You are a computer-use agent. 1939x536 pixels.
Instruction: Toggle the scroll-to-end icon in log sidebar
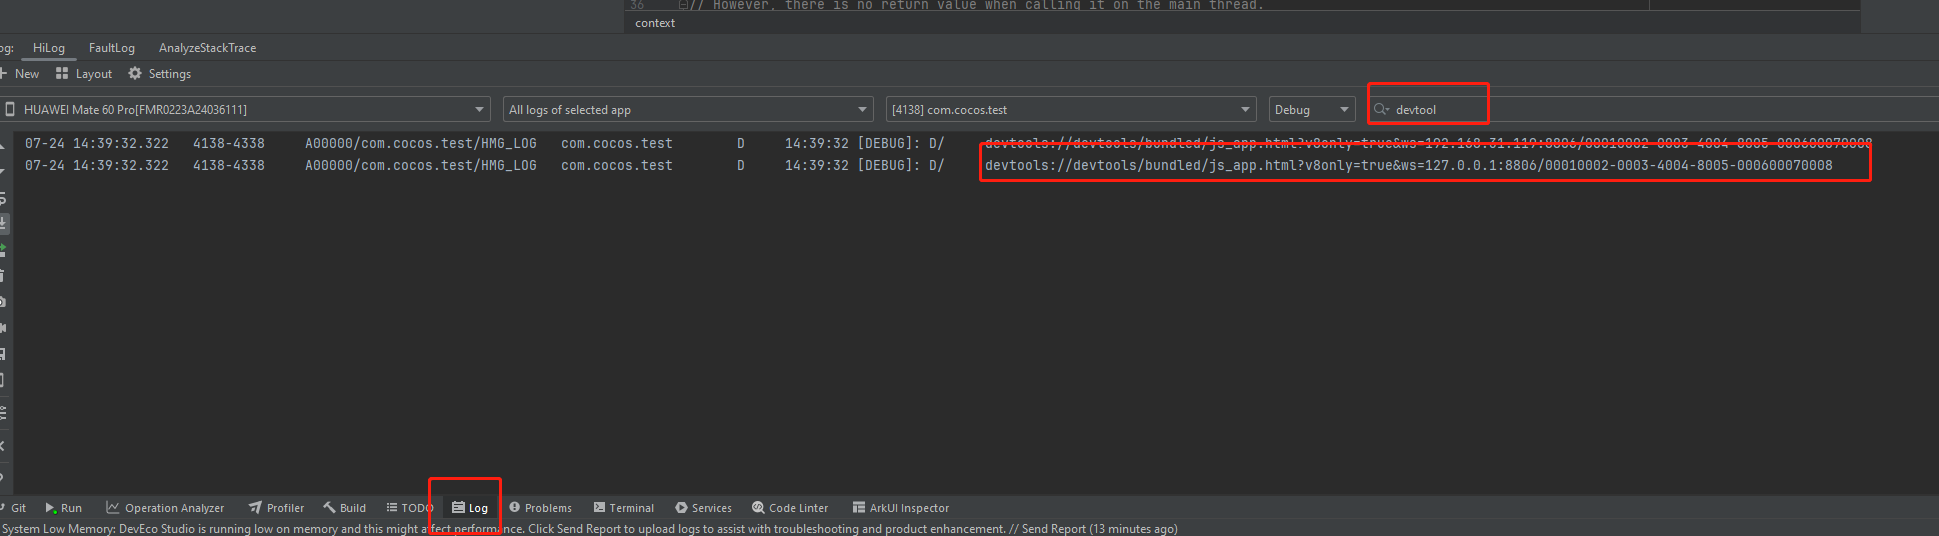pos(3,223)
